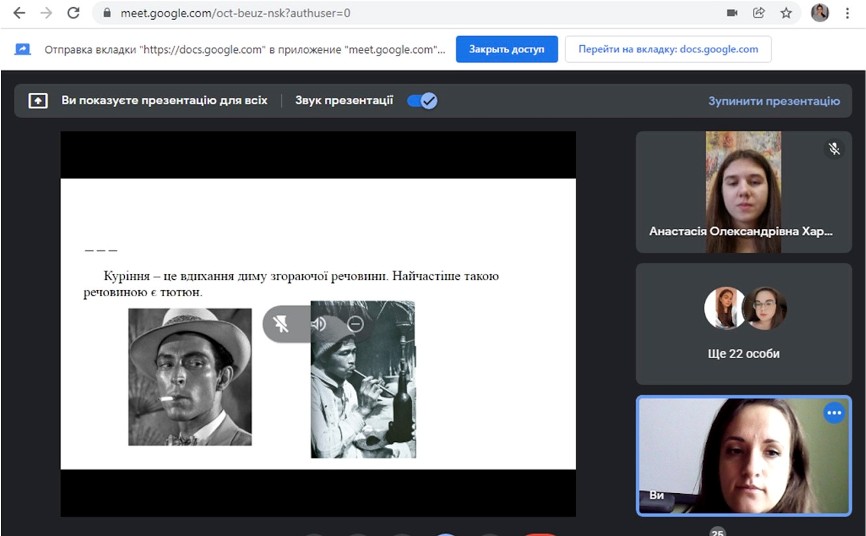Click the presenting screen icon in the Meet banner
866x536 pixels.
[x=37, y=101]
